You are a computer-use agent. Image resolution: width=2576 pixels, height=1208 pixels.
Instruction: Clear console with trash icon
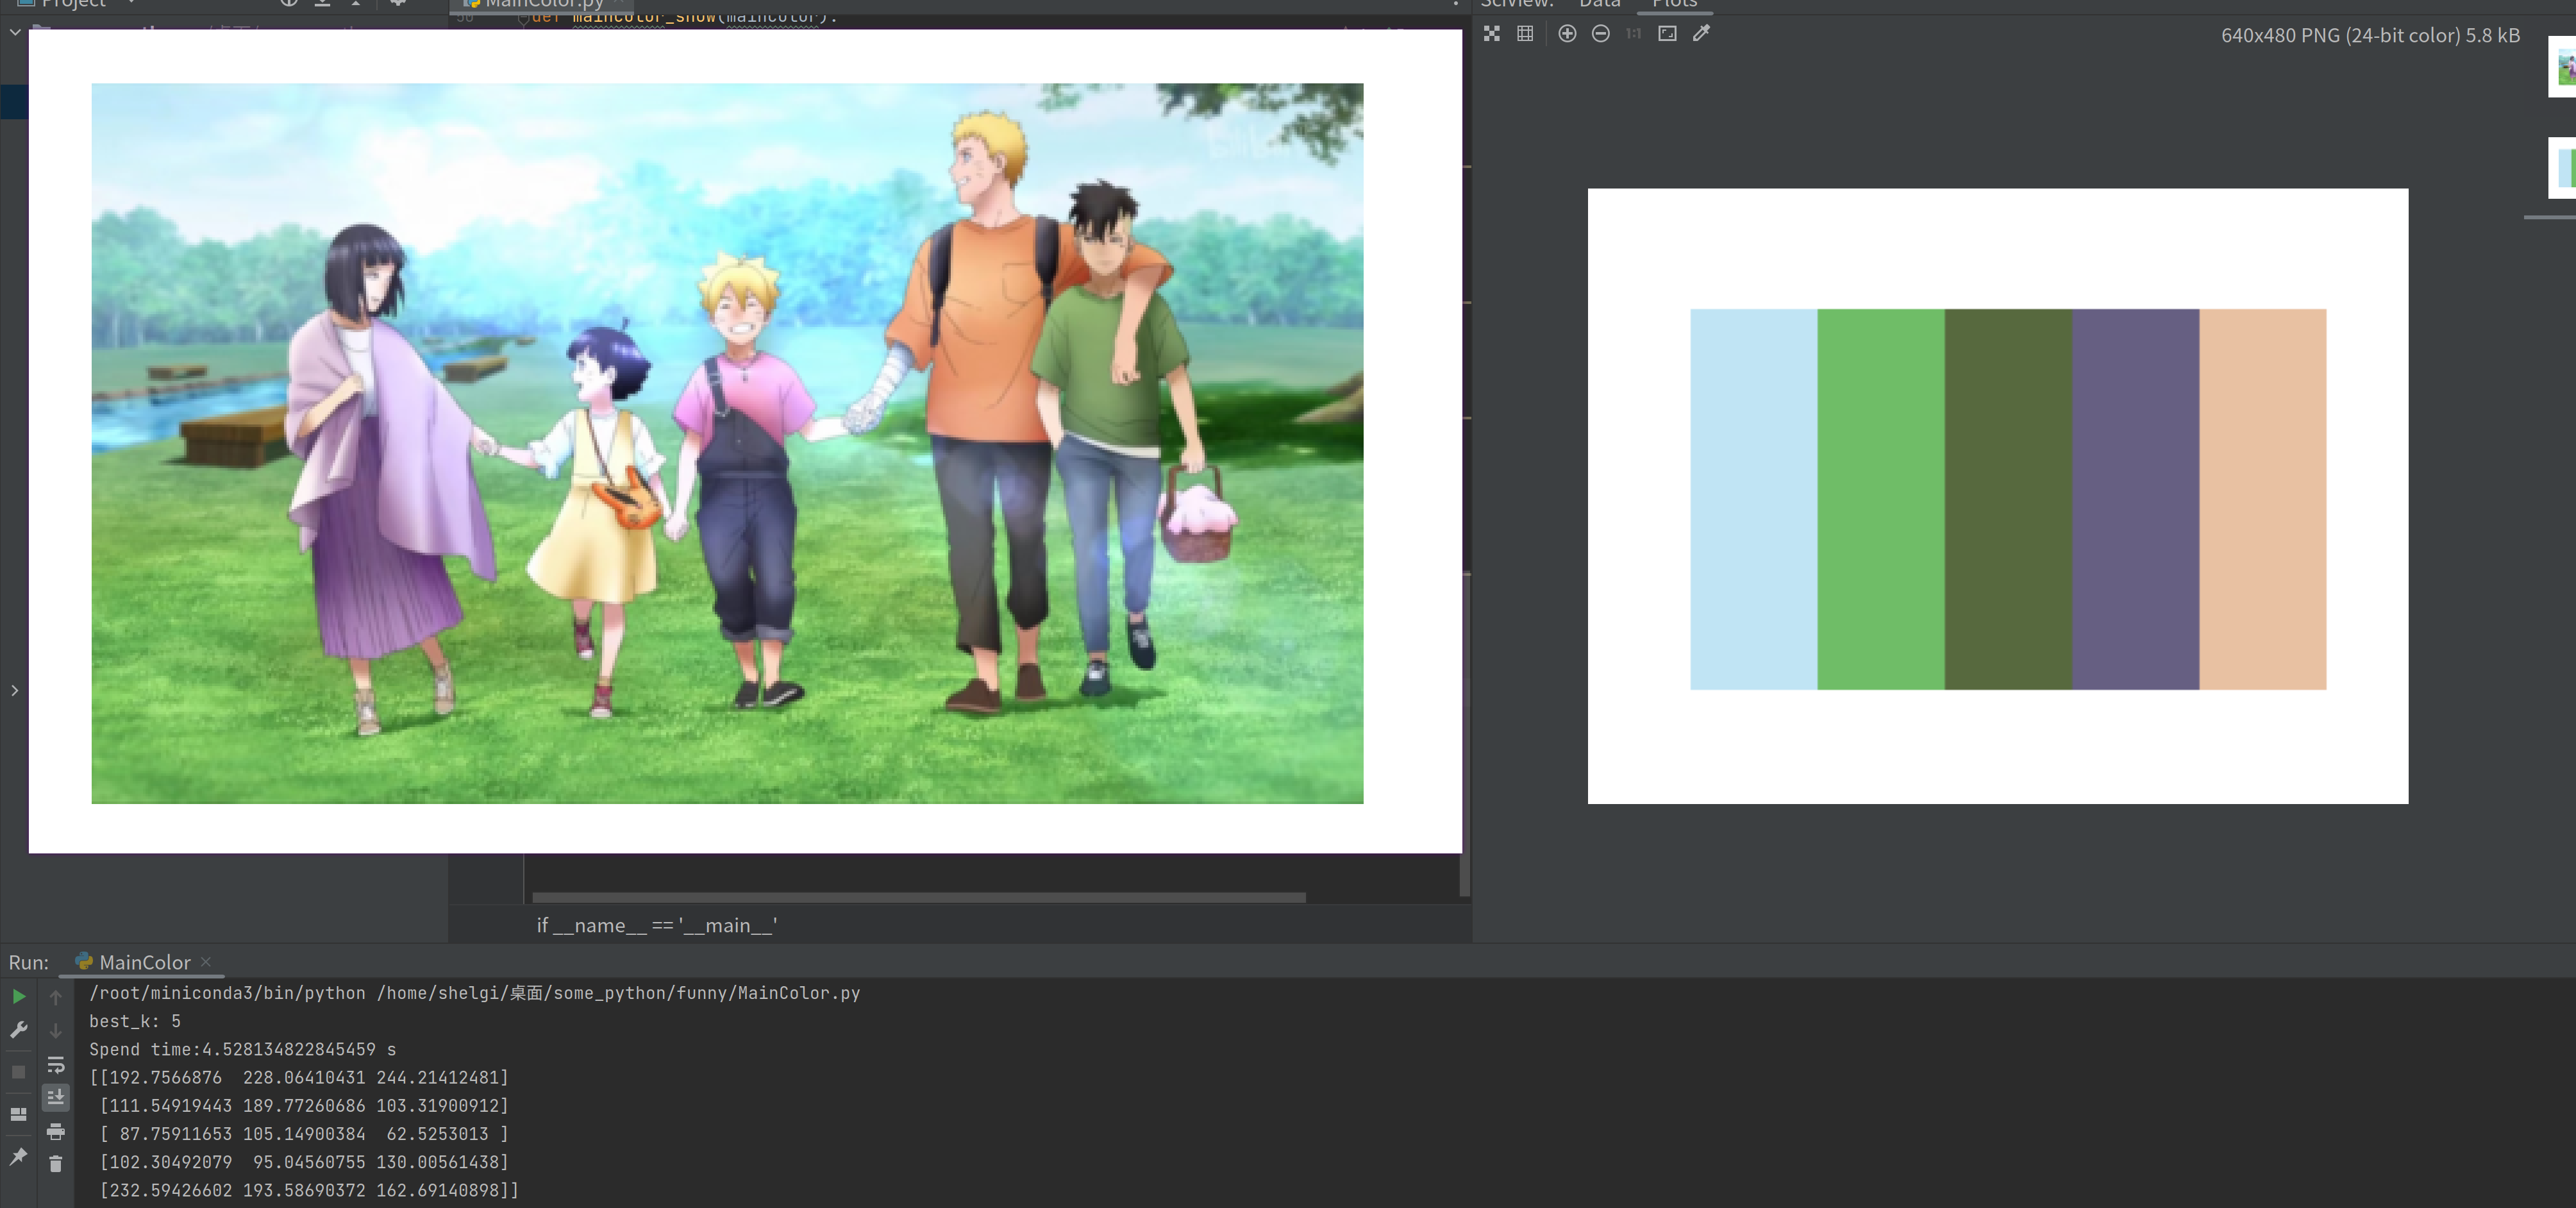tap(56, 1164)
